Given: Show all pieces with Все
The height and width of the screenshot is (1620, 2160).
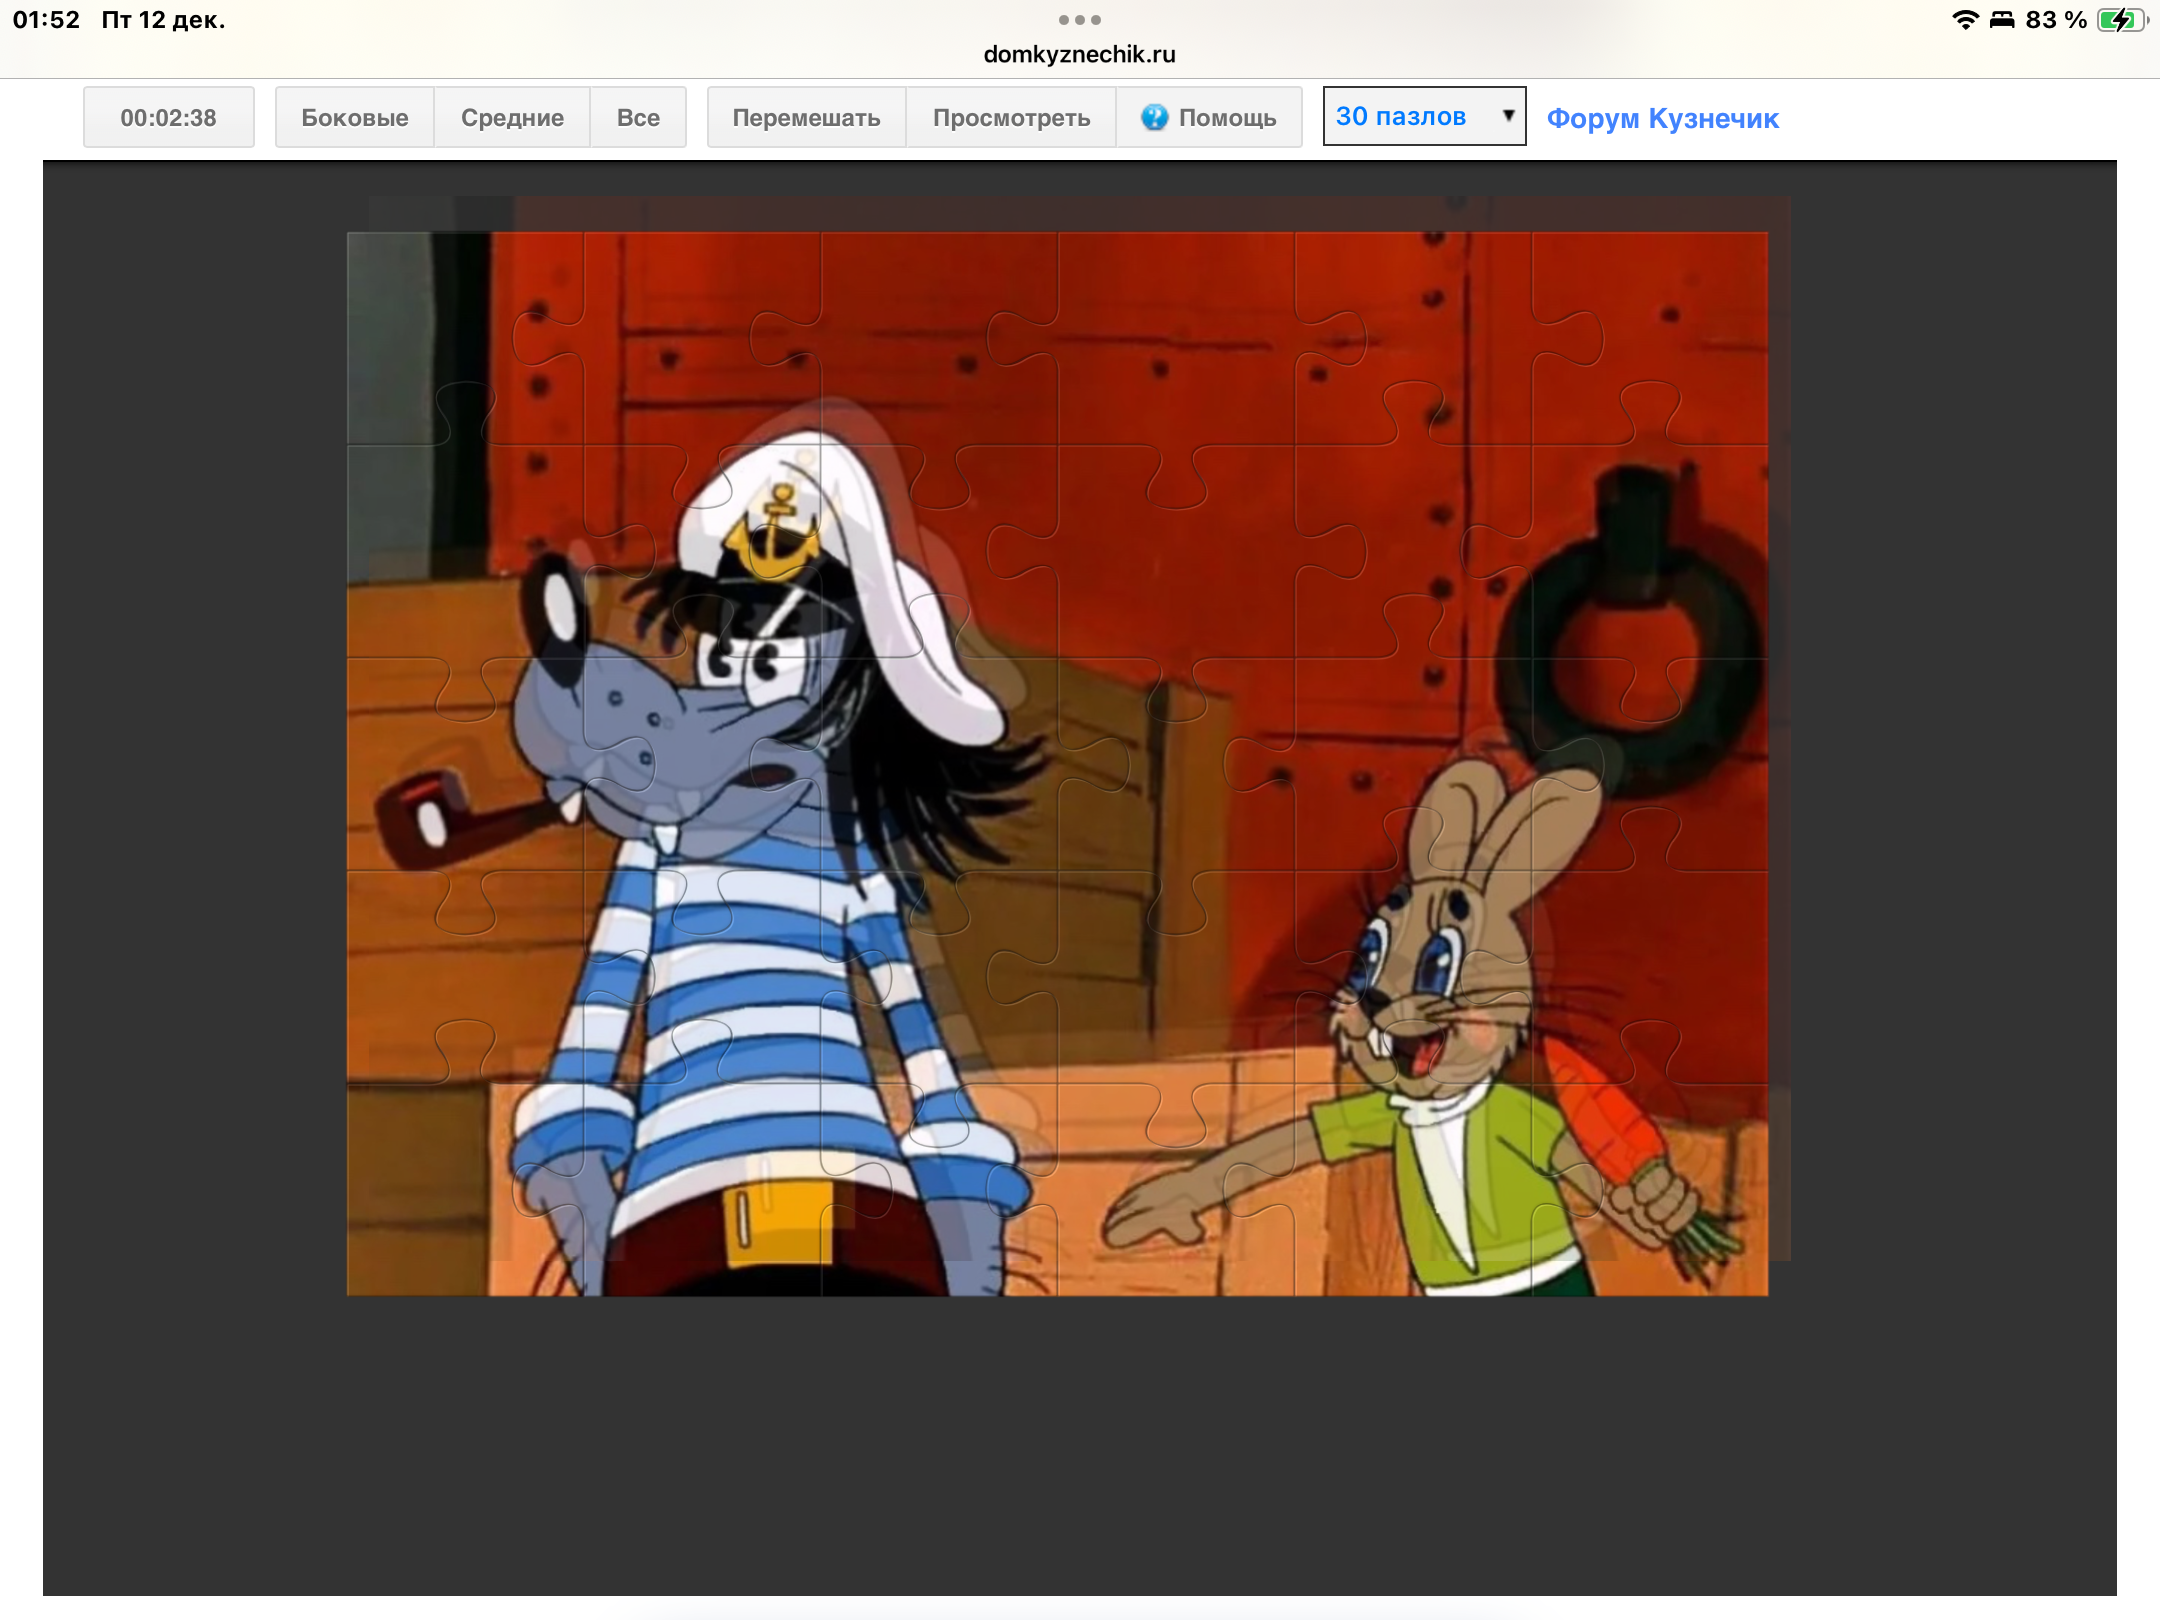Looking at the screenshot, I should tap(638, 117).
